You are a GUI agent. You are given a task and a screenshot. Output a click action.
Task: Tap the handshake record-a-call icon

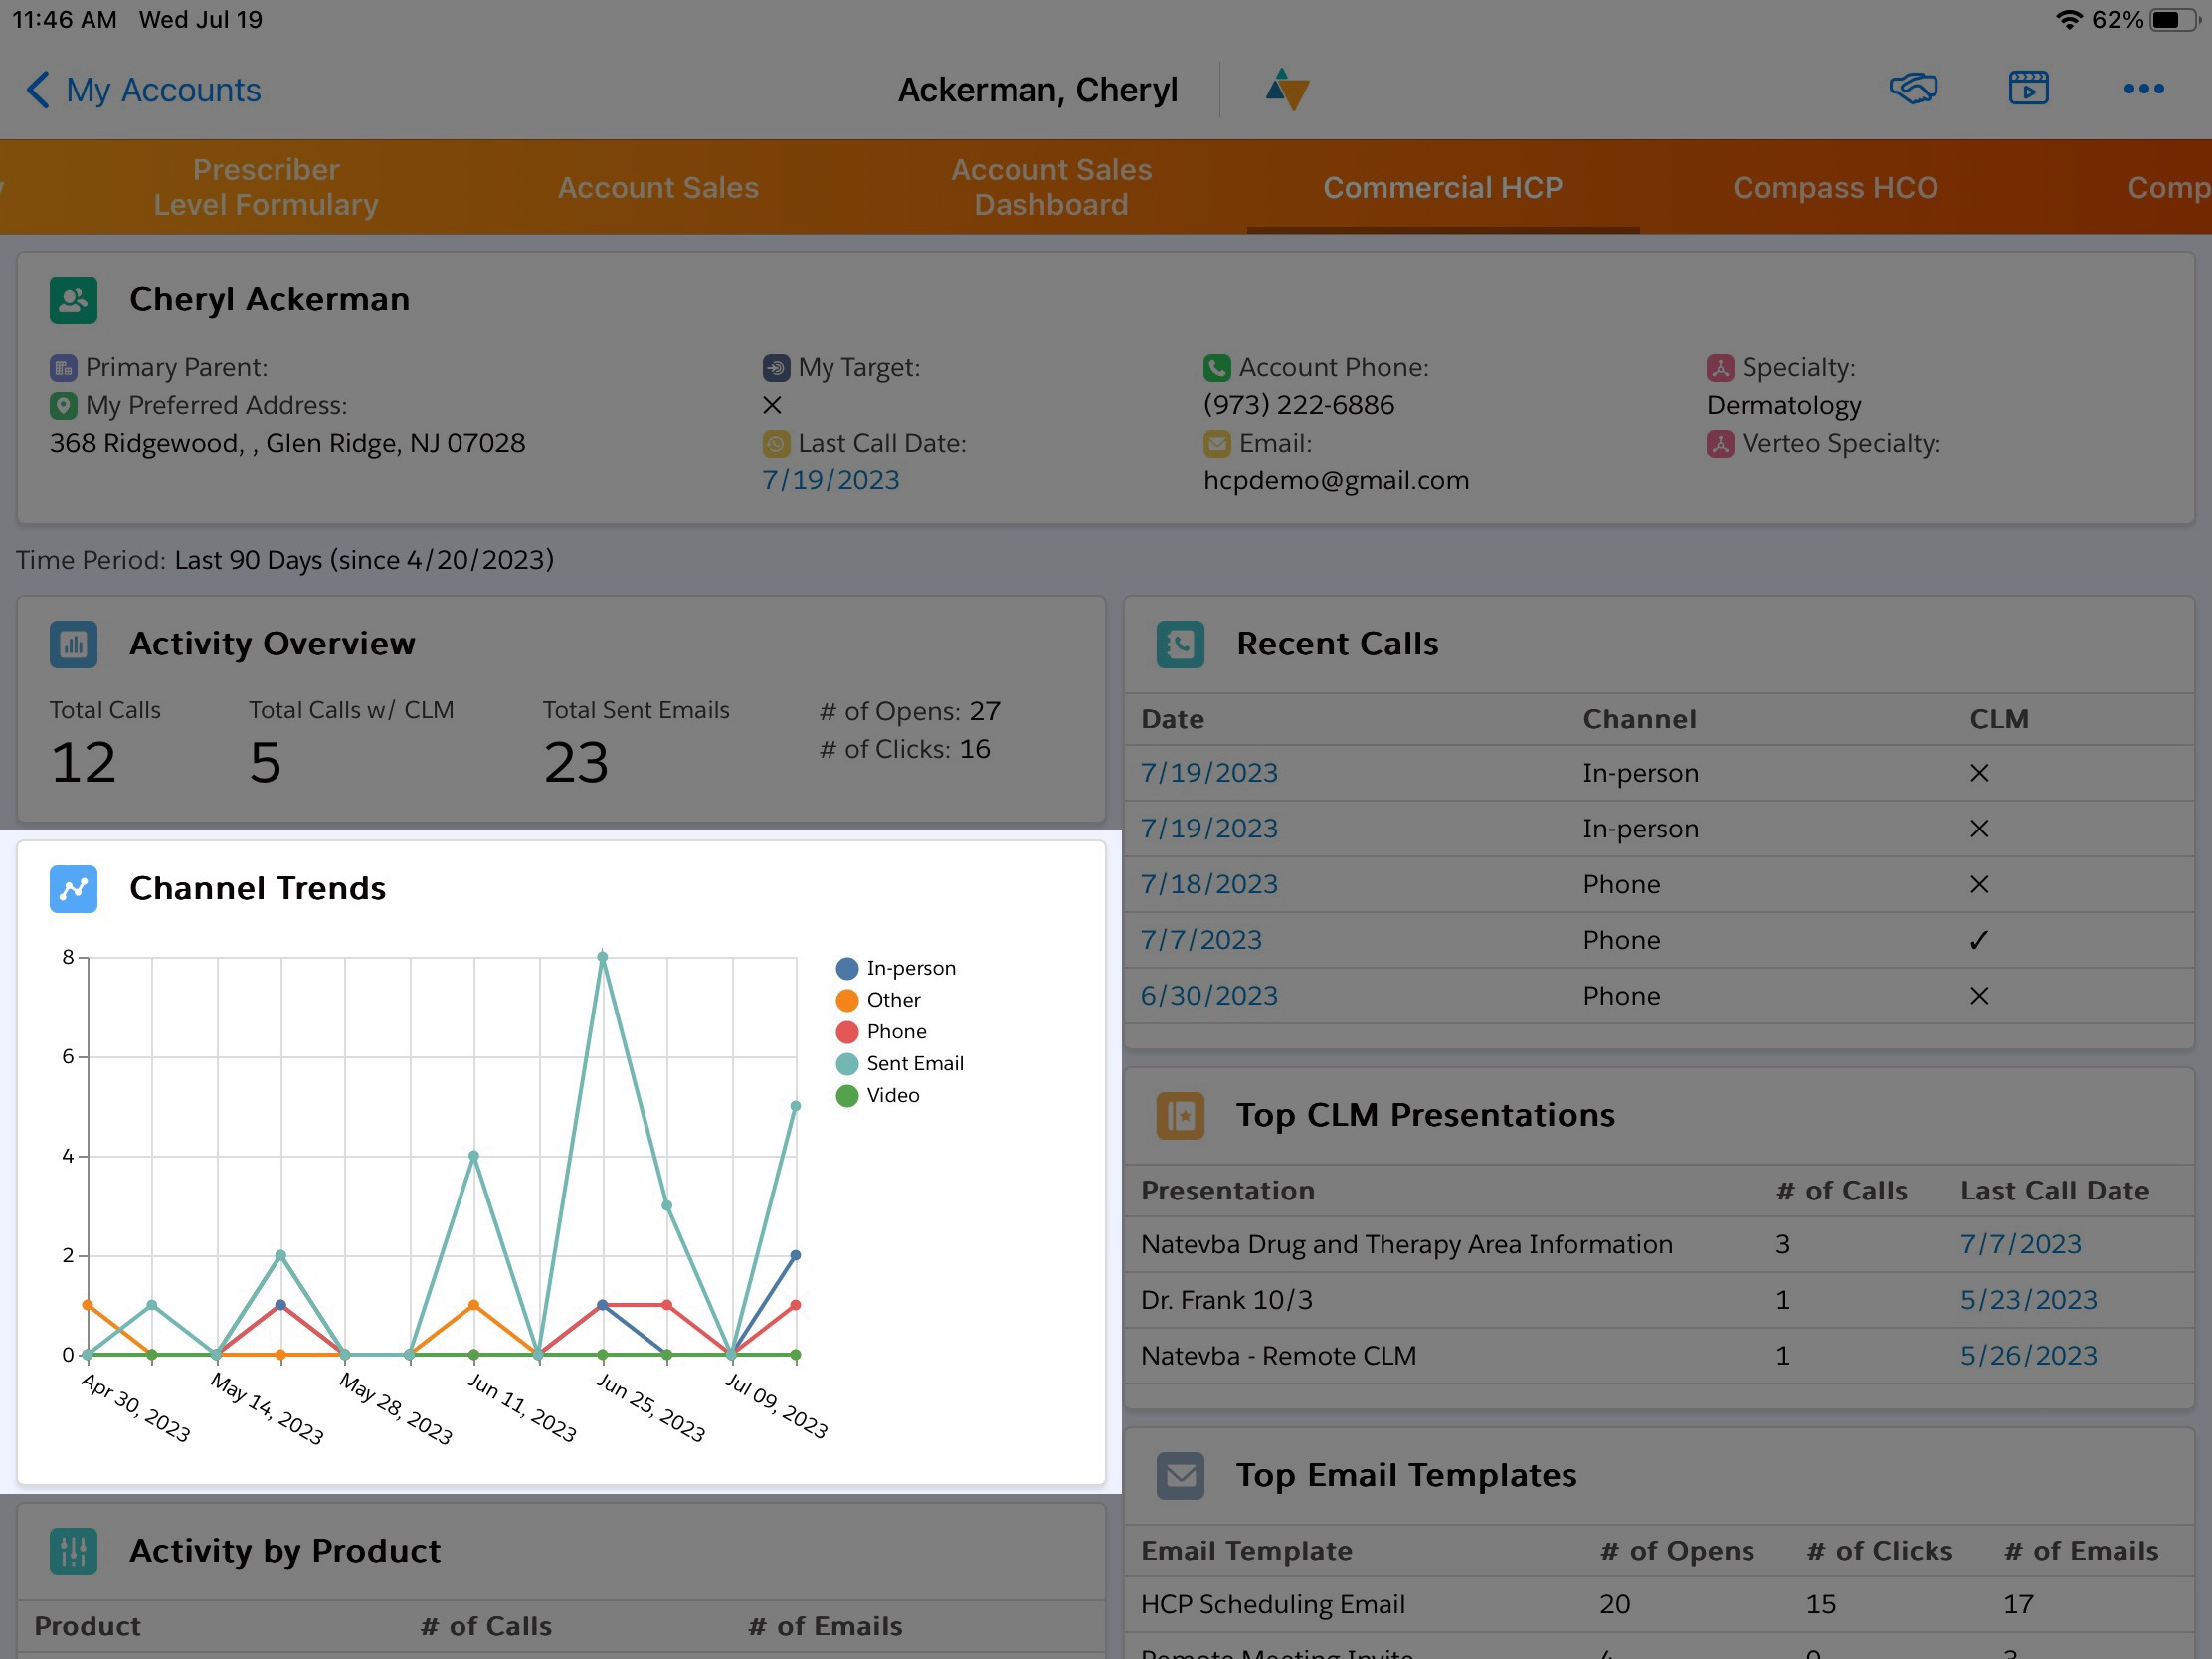coord(1912,89)
